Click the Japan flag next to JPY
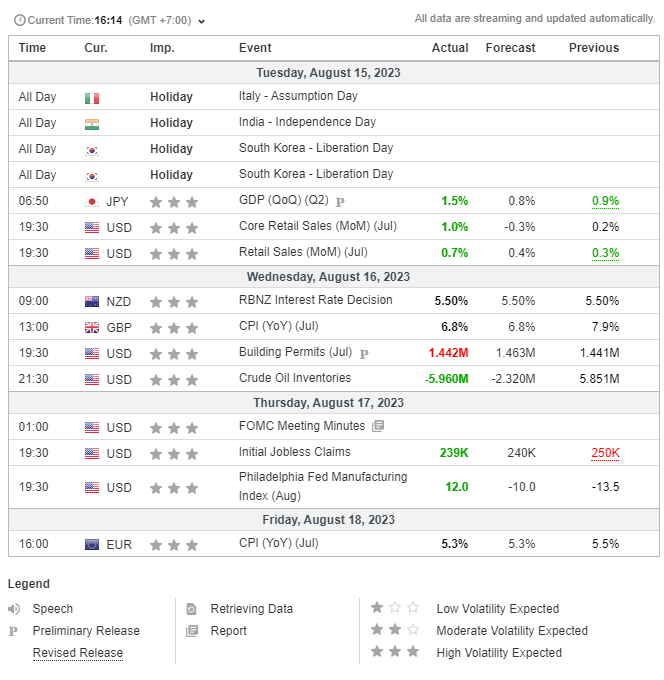Image resolution: width=664 pixels, height=680 pixels. click(x=92, y=202)
